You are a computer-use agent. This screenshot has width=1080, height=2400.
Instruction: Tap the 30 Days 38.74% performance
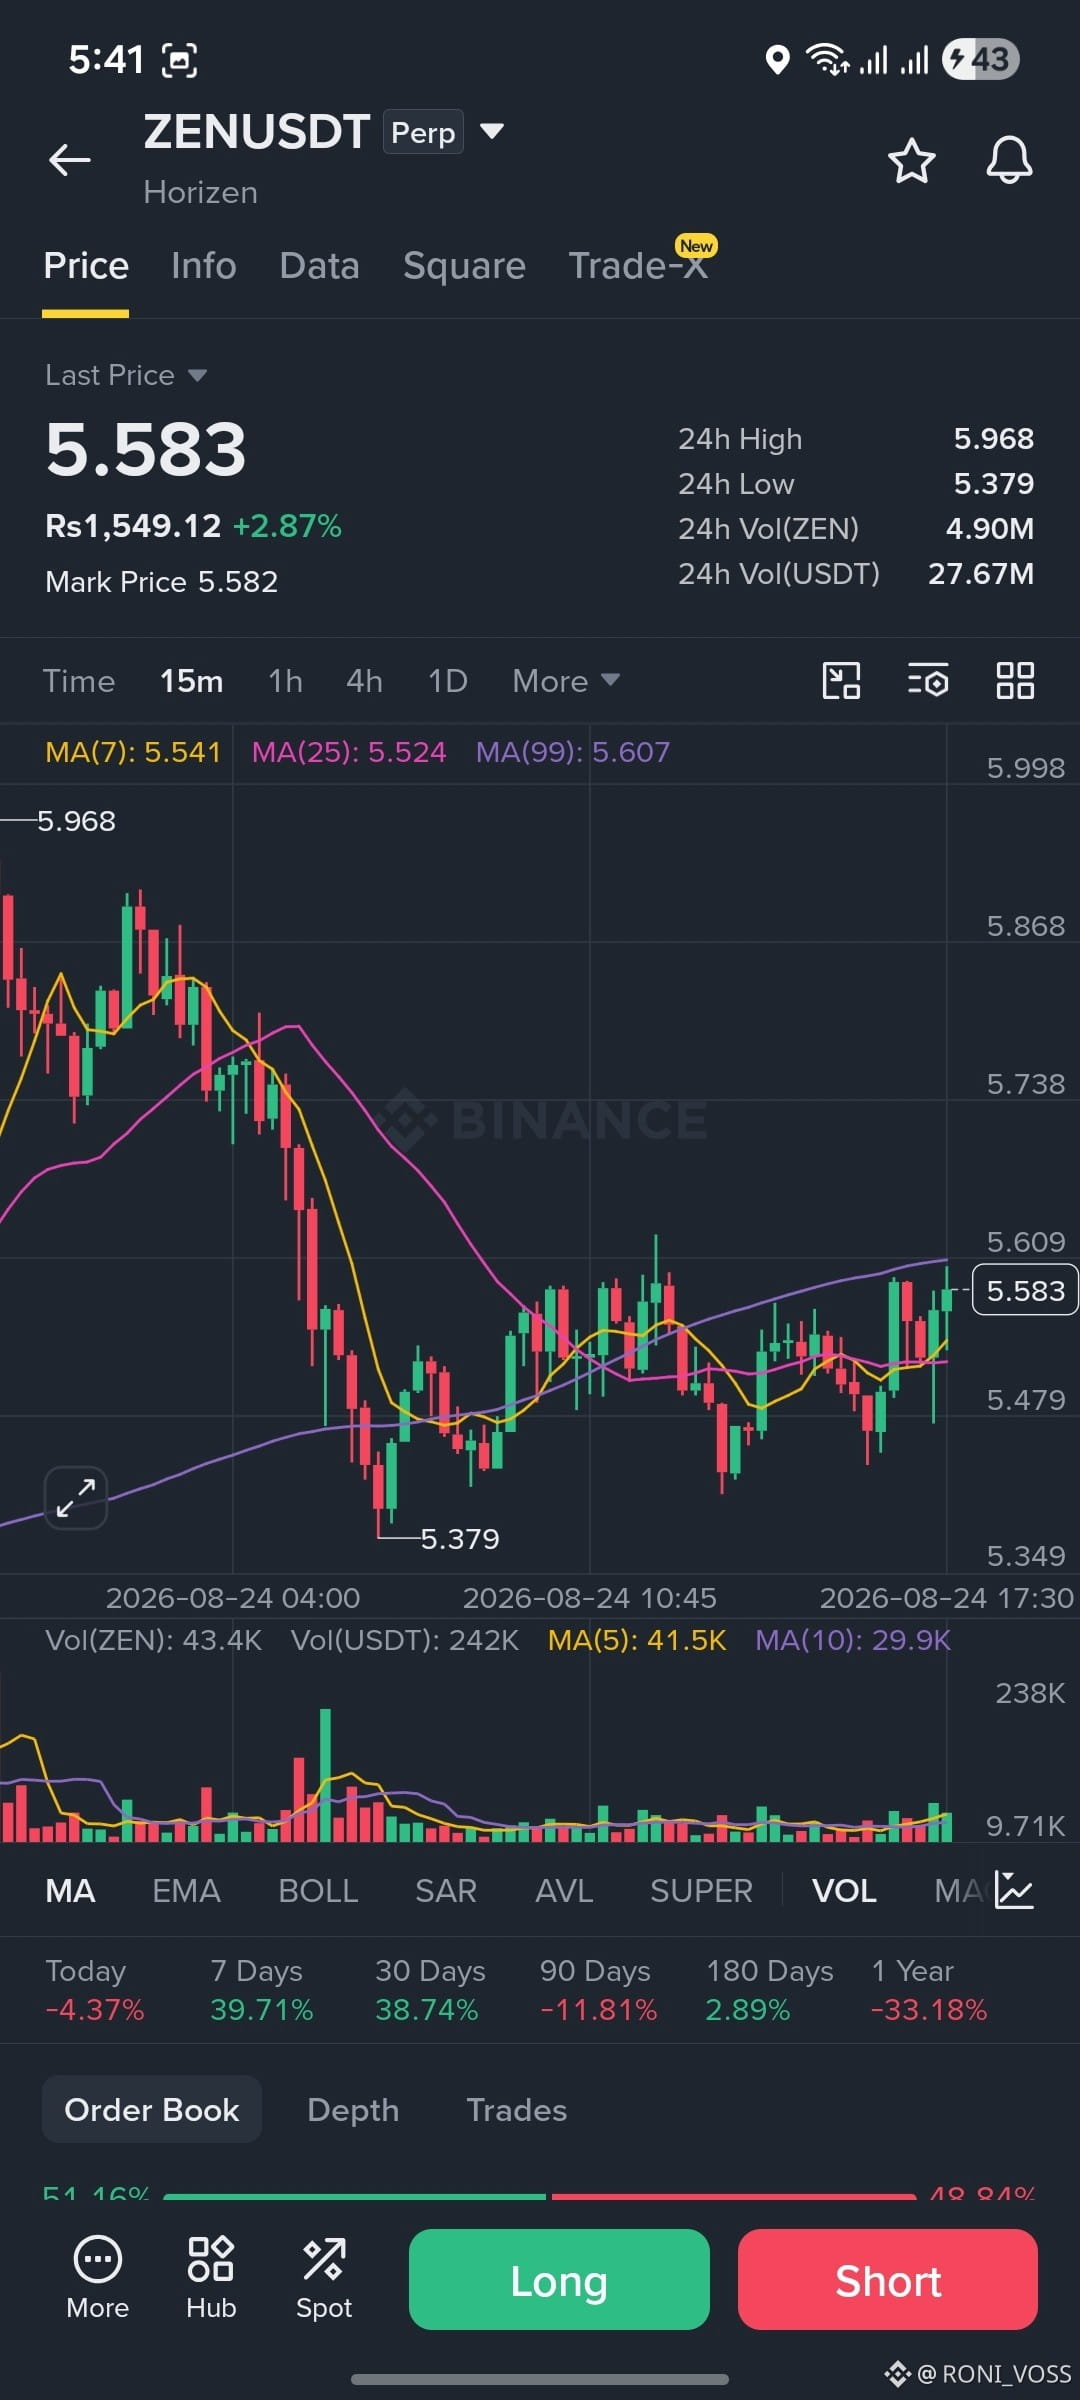430,1990
